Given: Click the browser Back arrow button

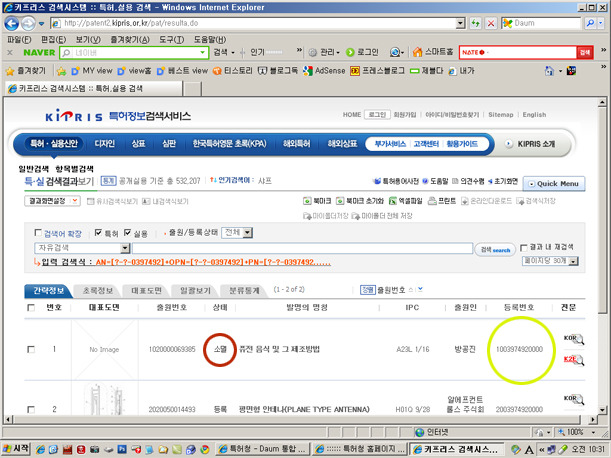Looking at the screenshot, I should (11, 23).
